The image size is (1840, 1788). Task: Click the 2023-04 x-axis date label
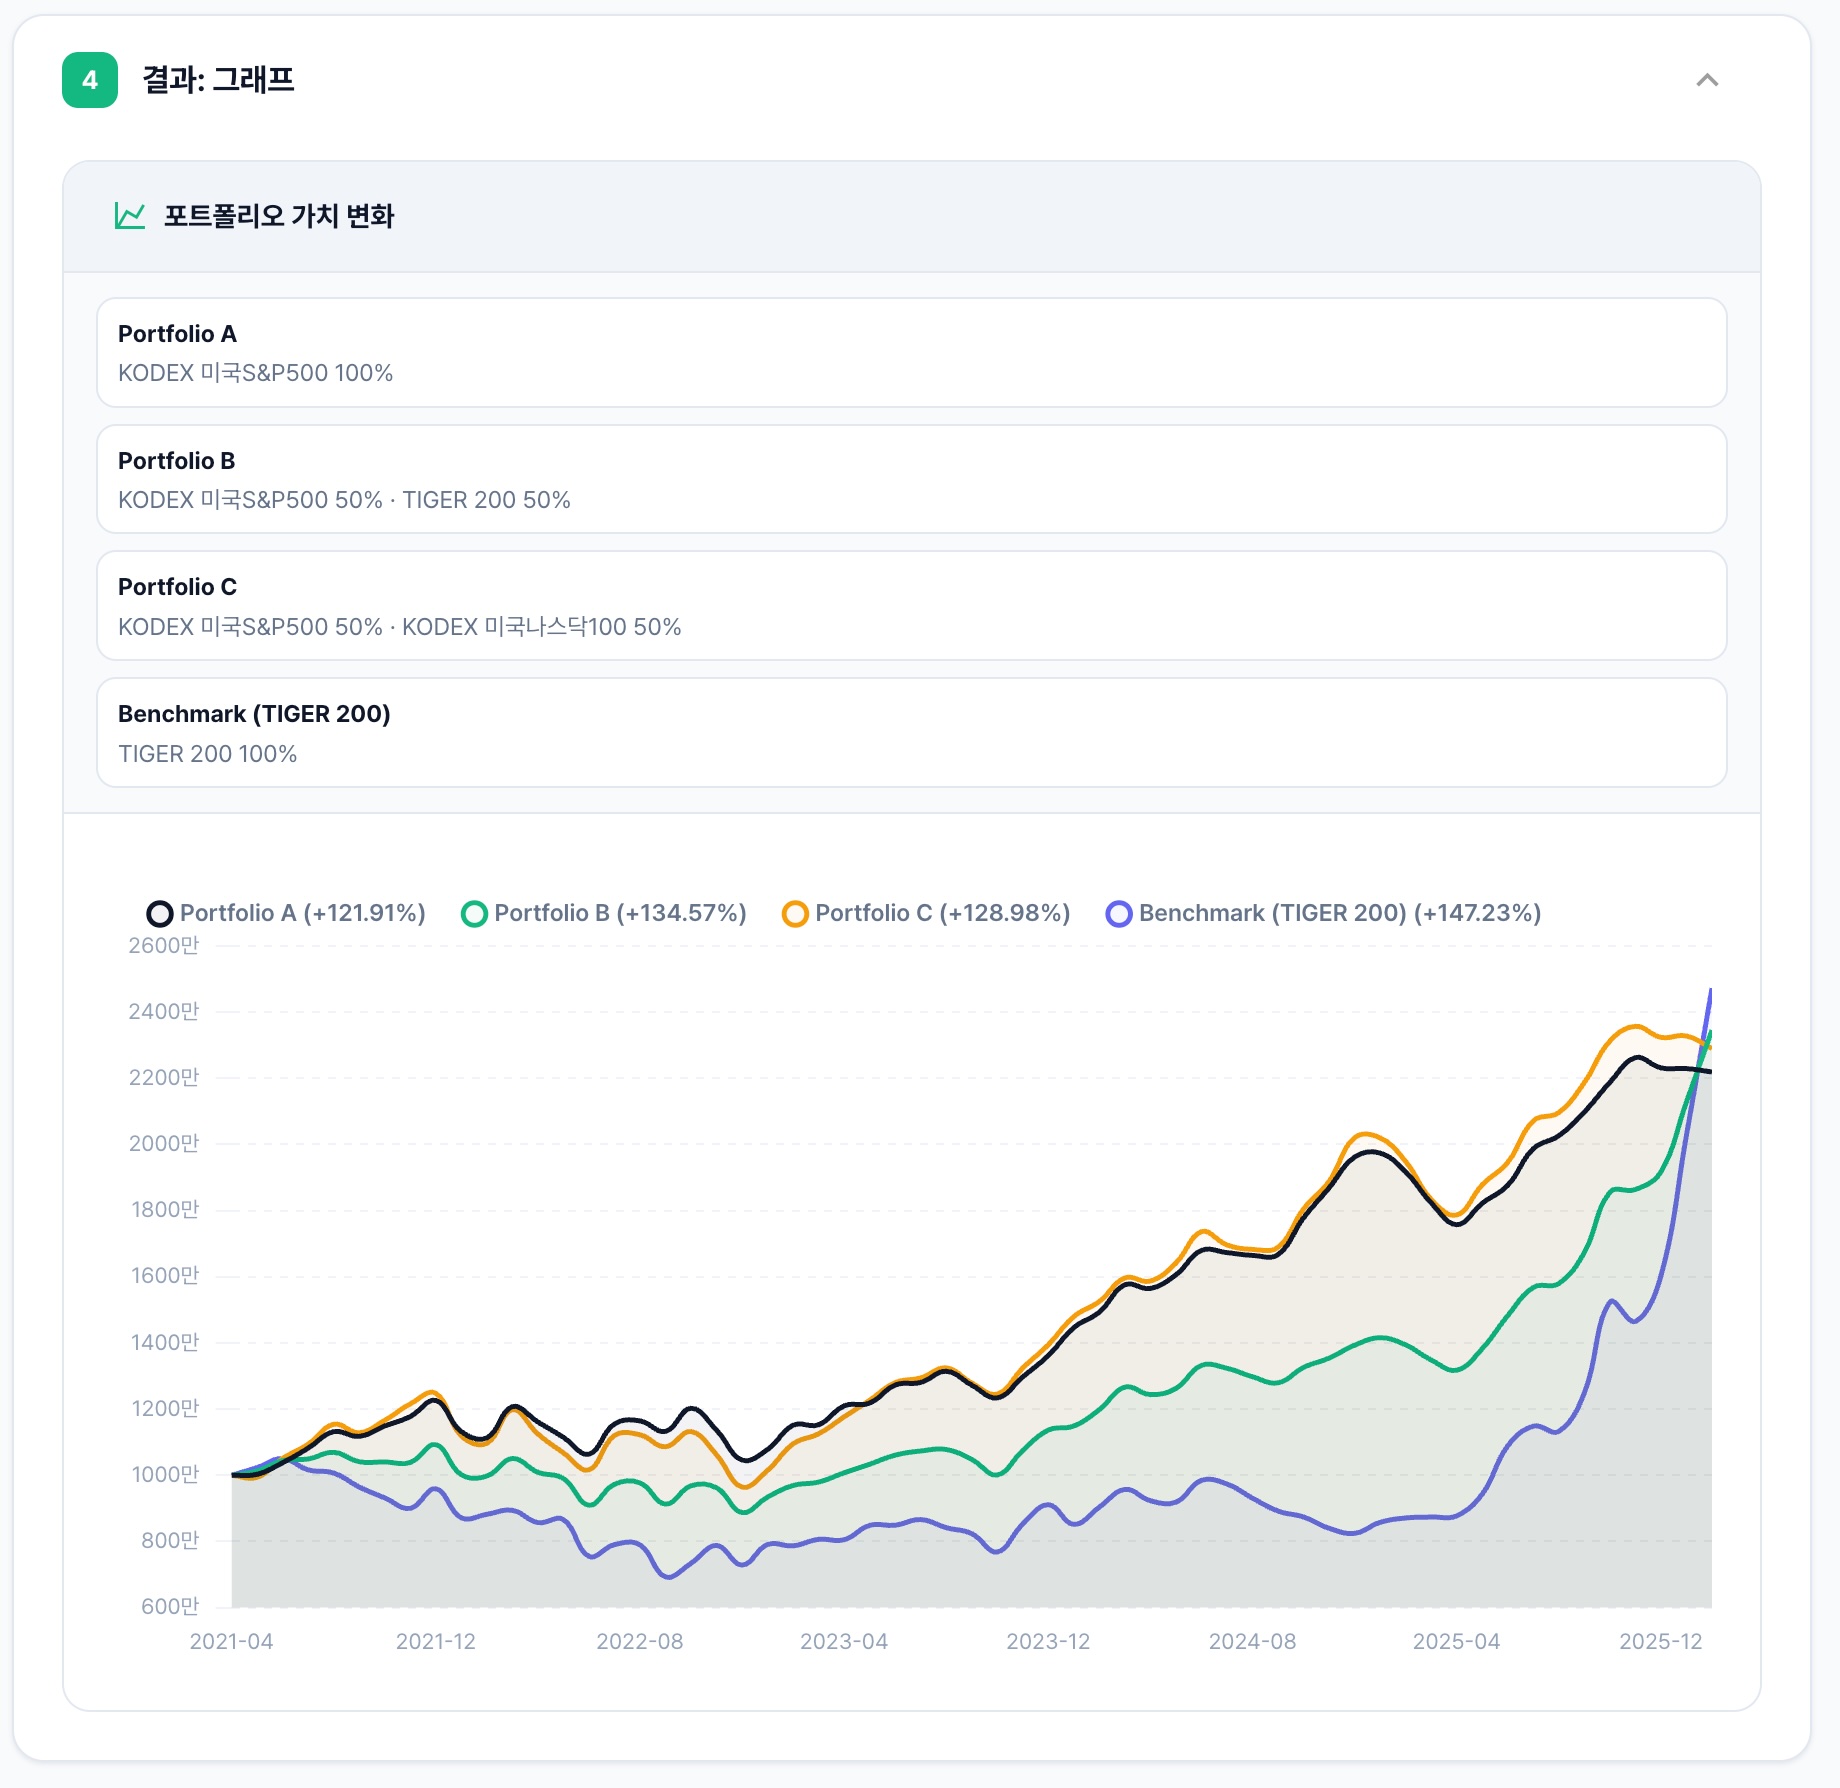[x=843, y=1641]
